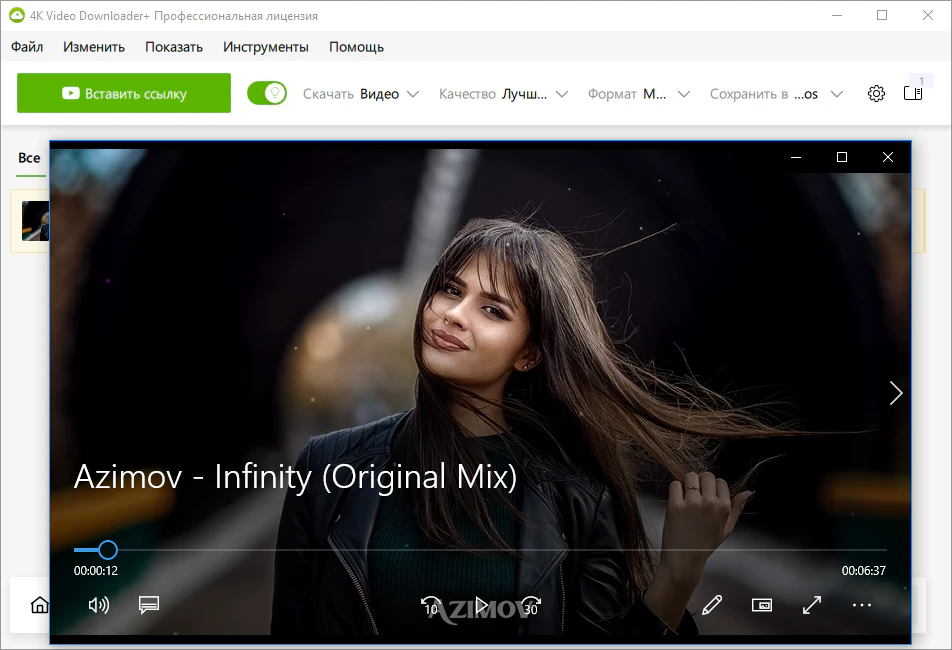Enter full screen in the player
Viewport: 952px width, 650px height.
click(812, 604)
